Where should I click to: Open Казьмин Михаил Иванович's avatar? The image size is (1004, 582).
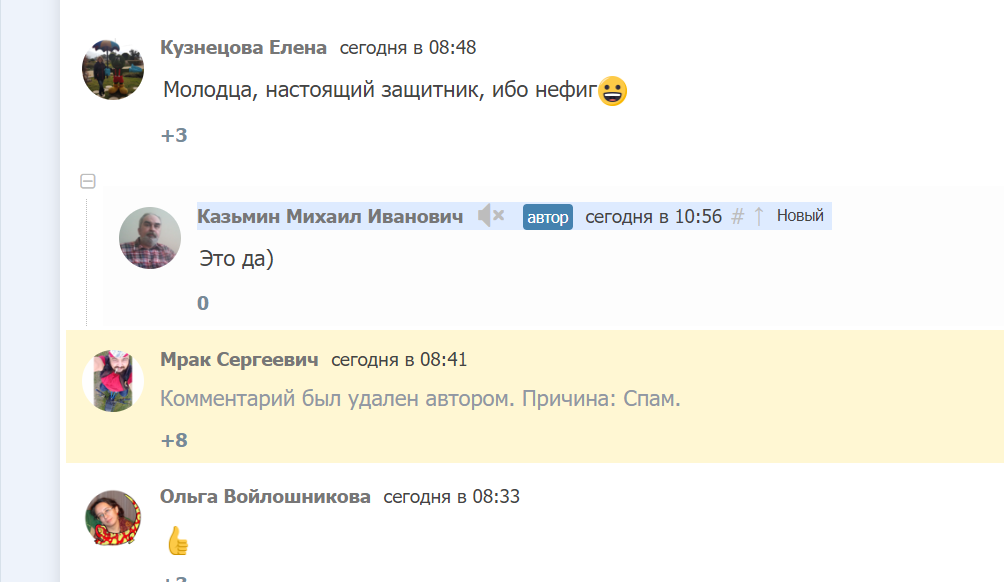pos(150,238)
